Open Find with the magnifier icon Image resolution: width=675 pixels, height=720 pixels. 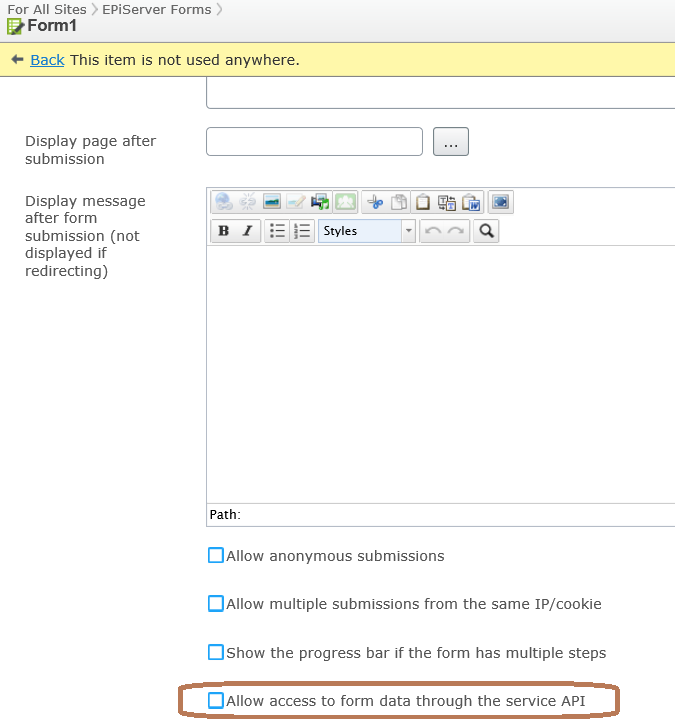pyautogui.click(x=486, y=231)
